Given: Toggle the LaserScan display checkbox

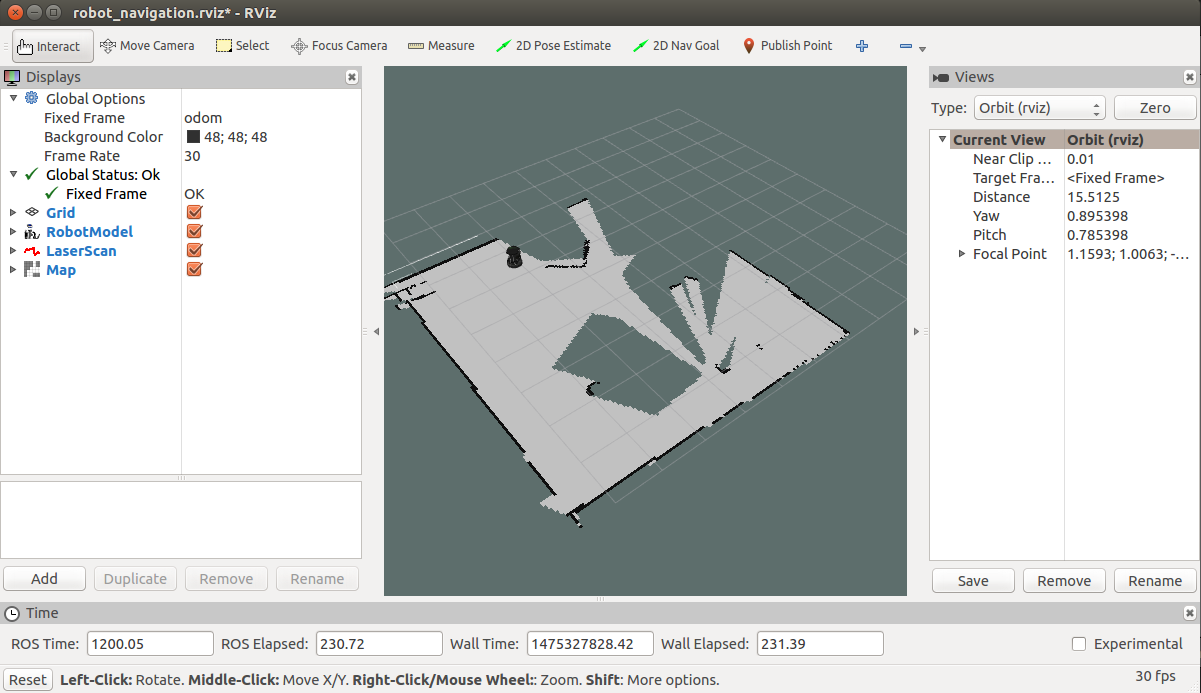Looking at the screenshot, I should tap(194, 250).
